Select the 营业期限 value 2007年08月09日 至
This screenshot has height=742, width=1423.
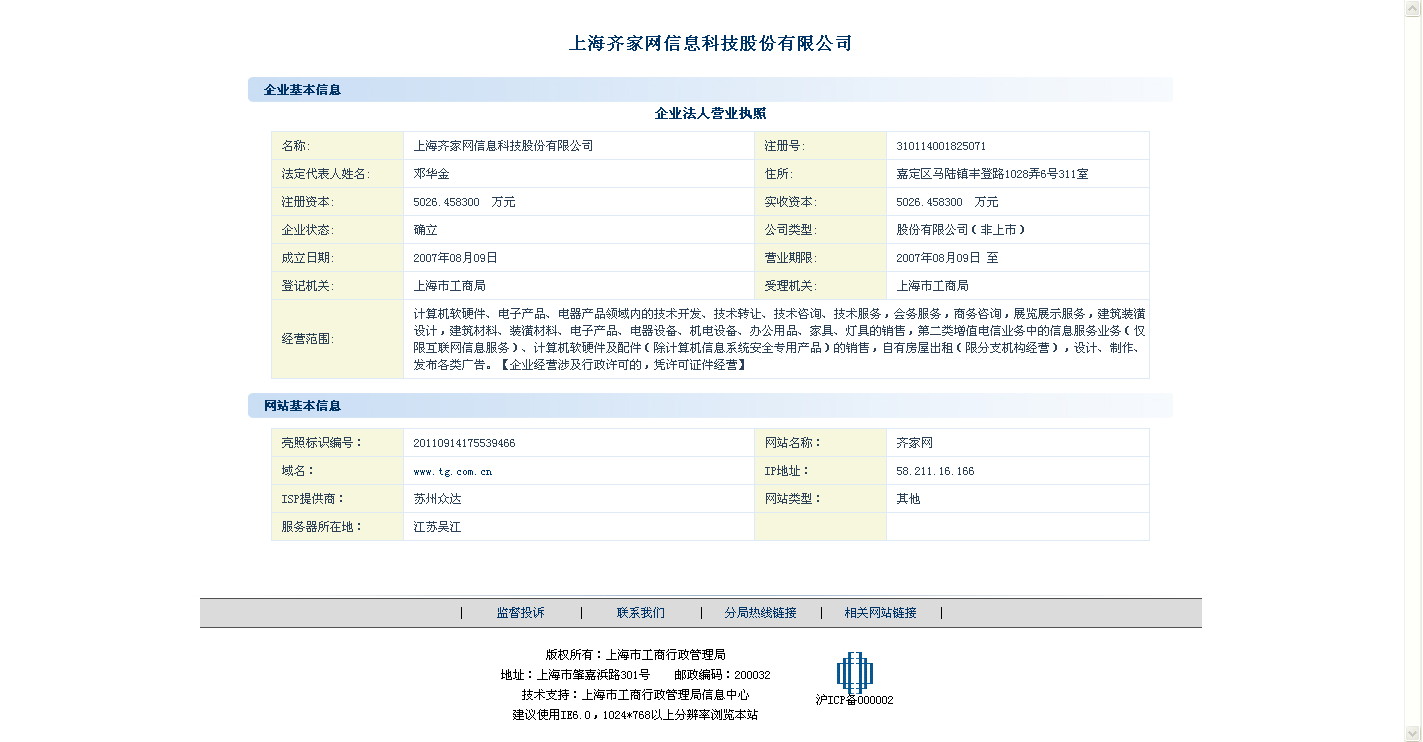948,258
